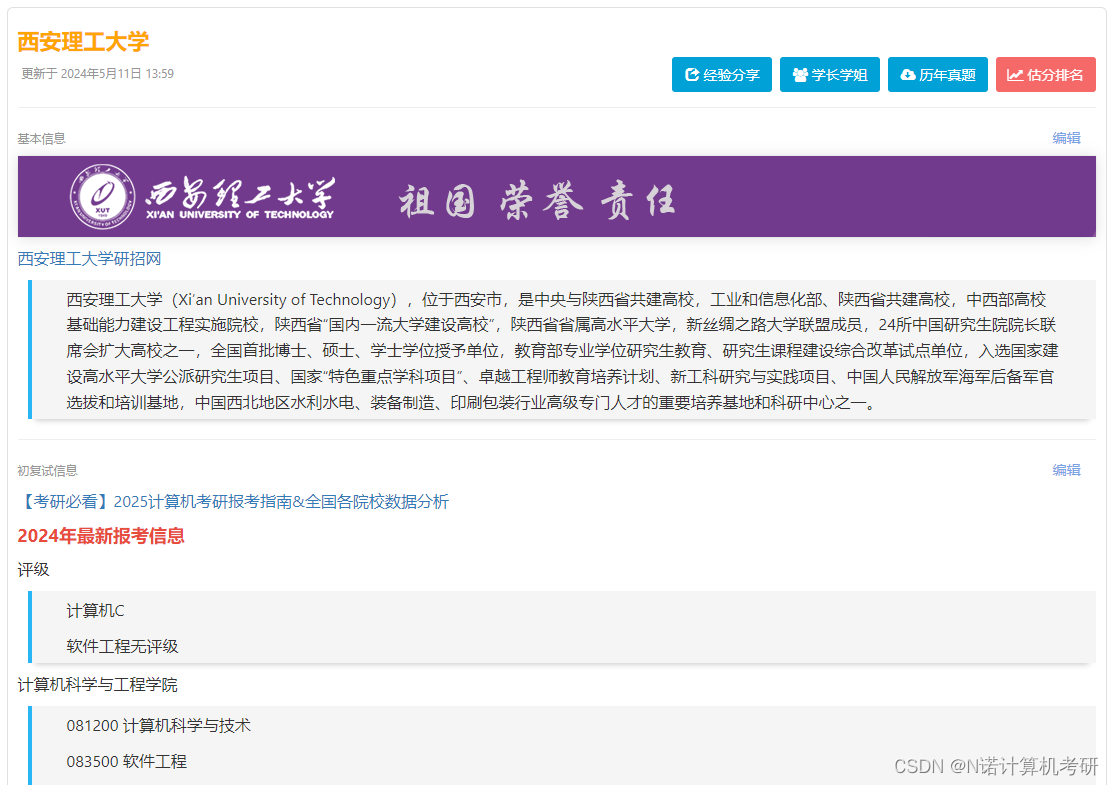Click the 西安理工大学 orange title
Viewport: 1114px width, 785px height.
point(83,42)
